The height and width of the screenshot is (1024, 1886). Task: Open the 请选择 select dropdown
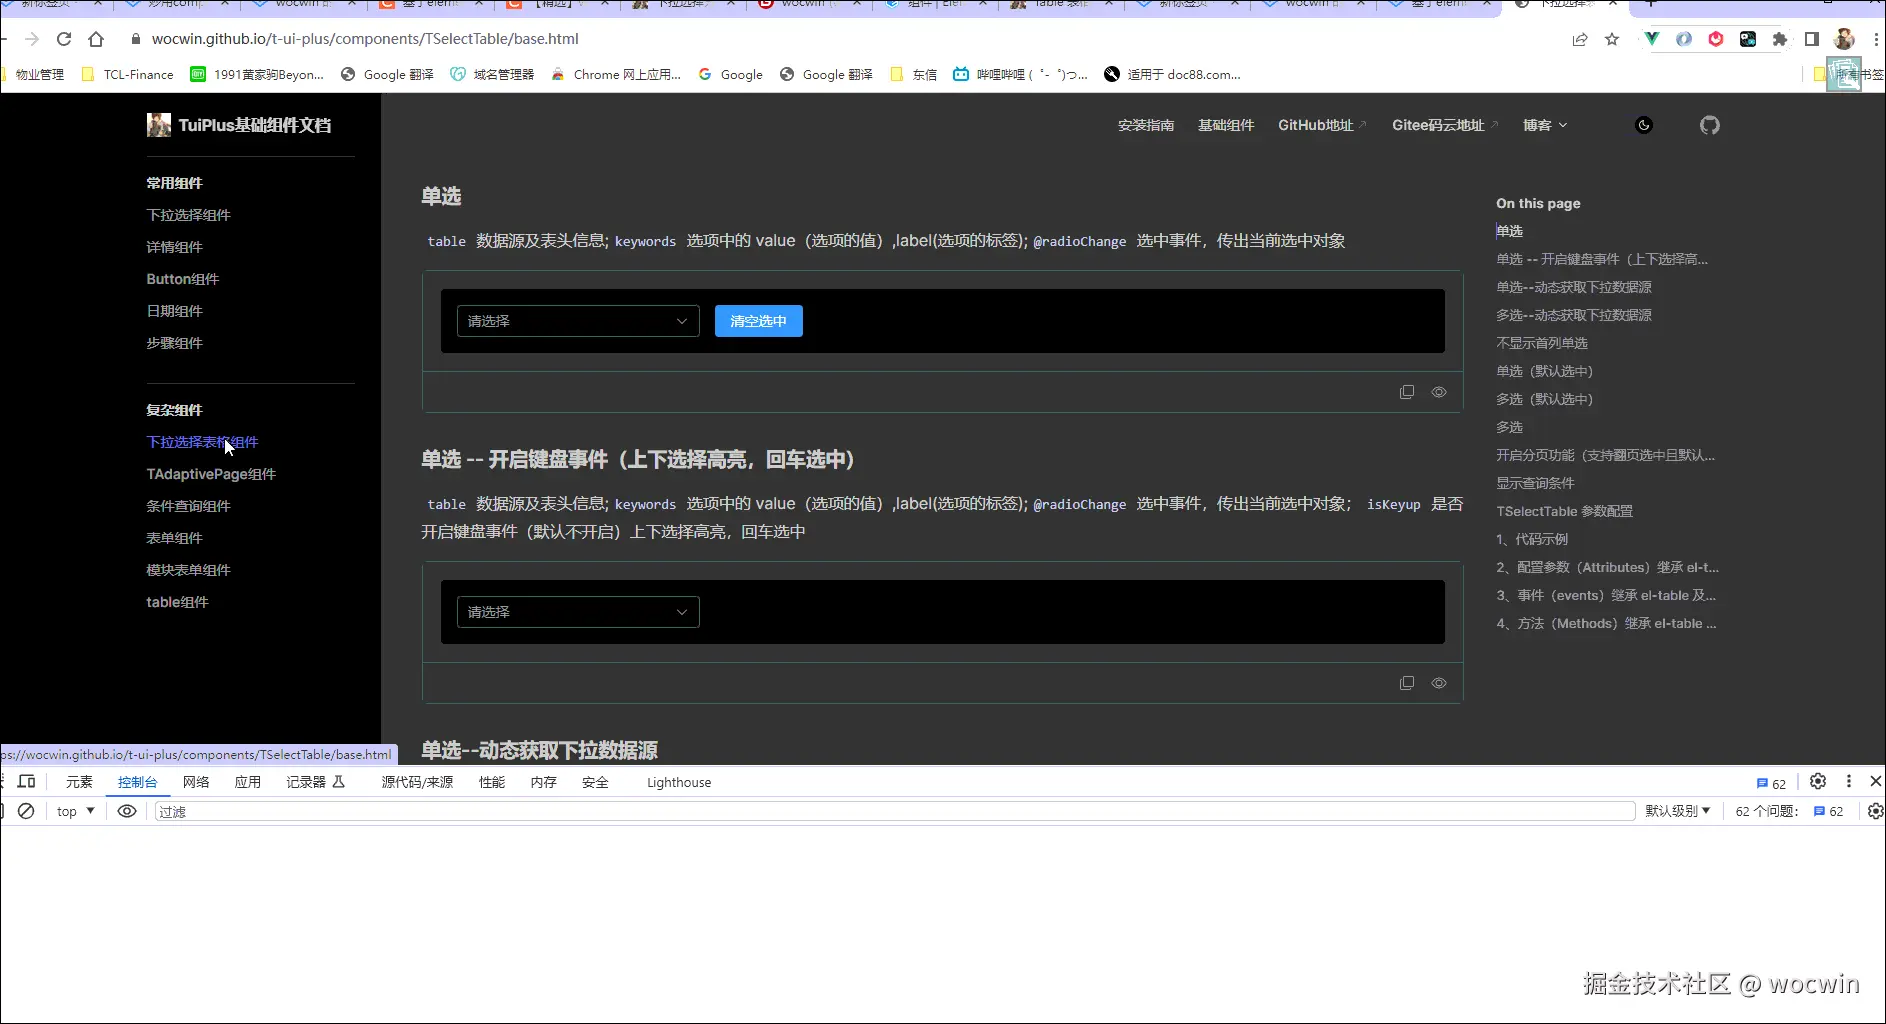tap(577, 321)
